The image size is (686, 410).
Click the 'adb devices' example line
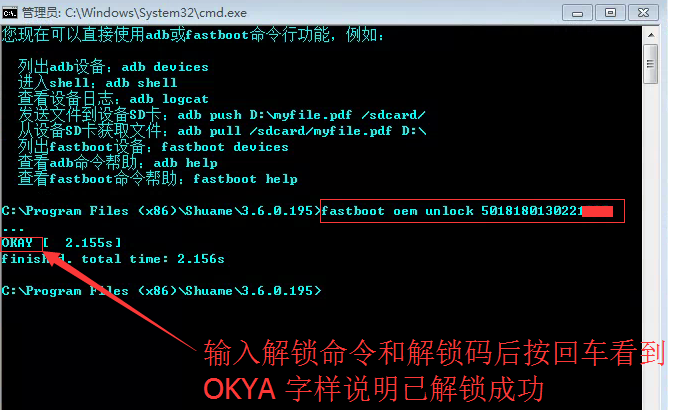pyautogui.click(x=113, y=67)
